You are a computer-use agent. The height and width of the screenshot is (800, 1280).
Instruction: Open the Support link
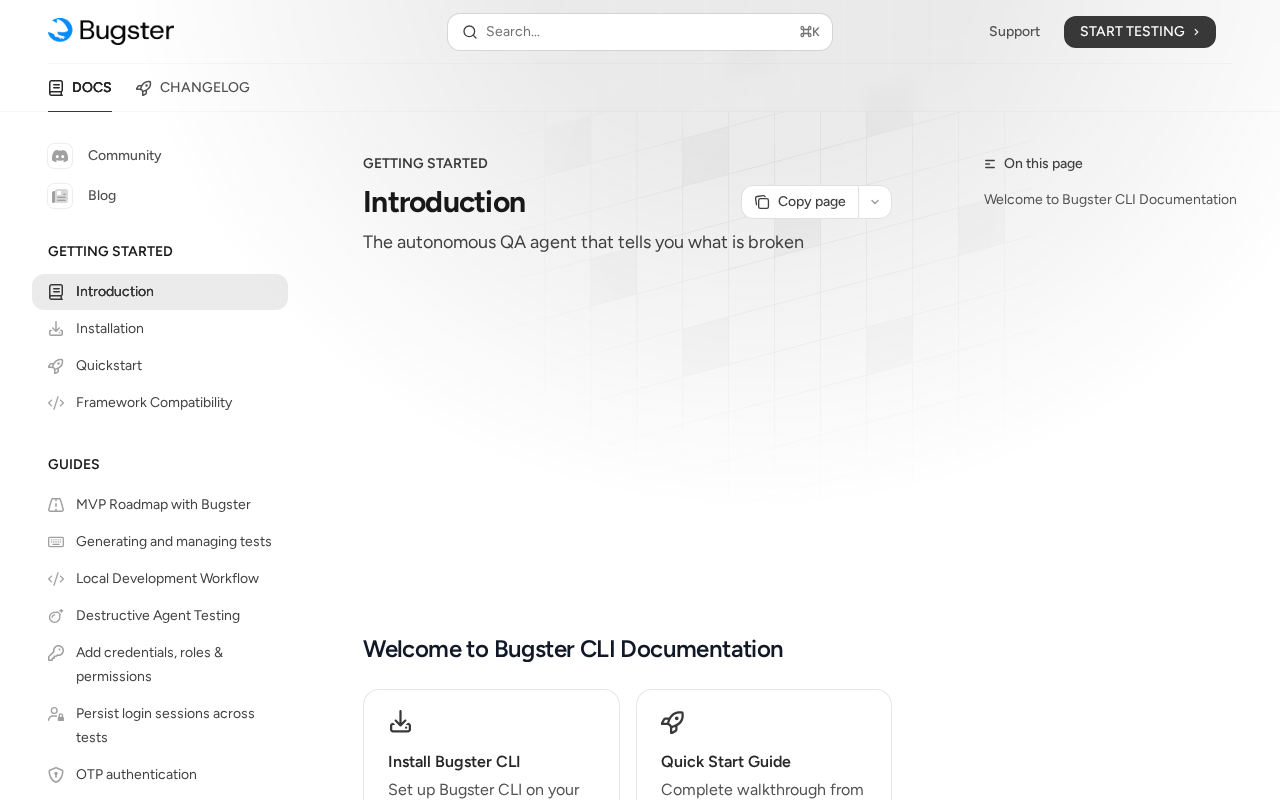tap(1014, 32)
